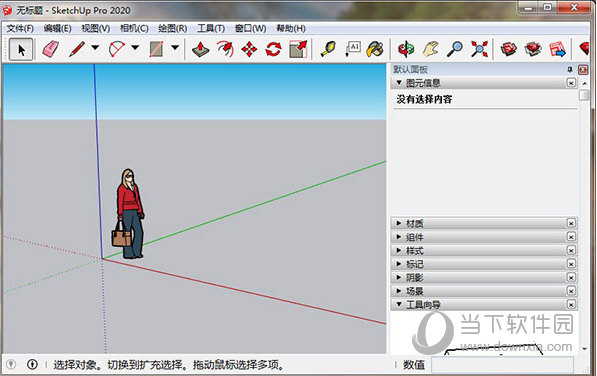Close the 阴影 panel section
This screenshot has height=376, width=597.
571,277
